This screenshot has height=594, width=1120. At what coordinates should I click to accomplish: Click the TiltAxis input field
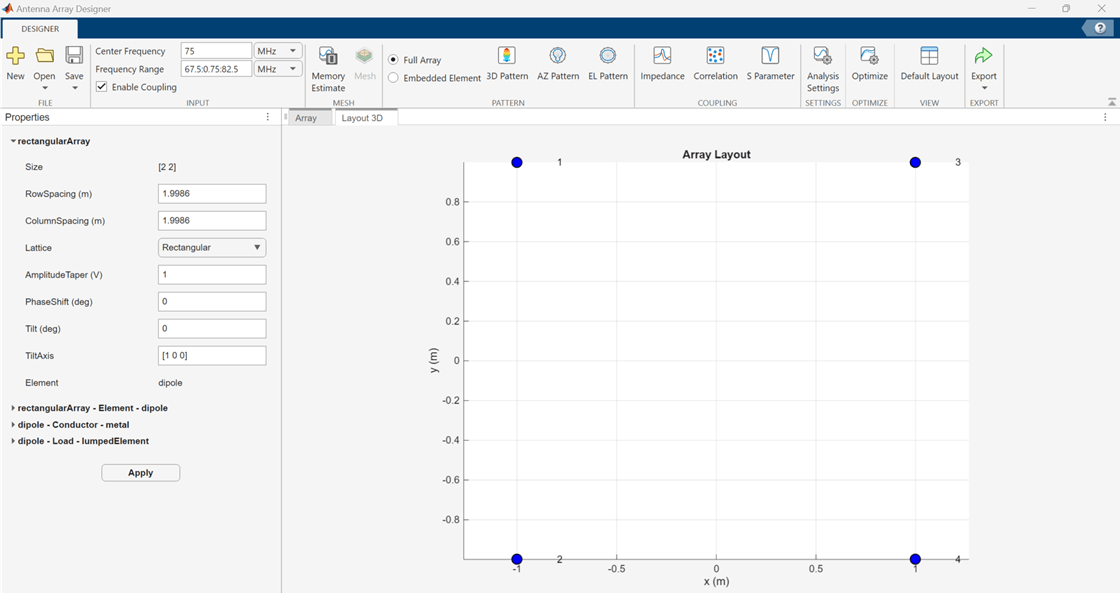pyautogui.click(x=212, y=356)
